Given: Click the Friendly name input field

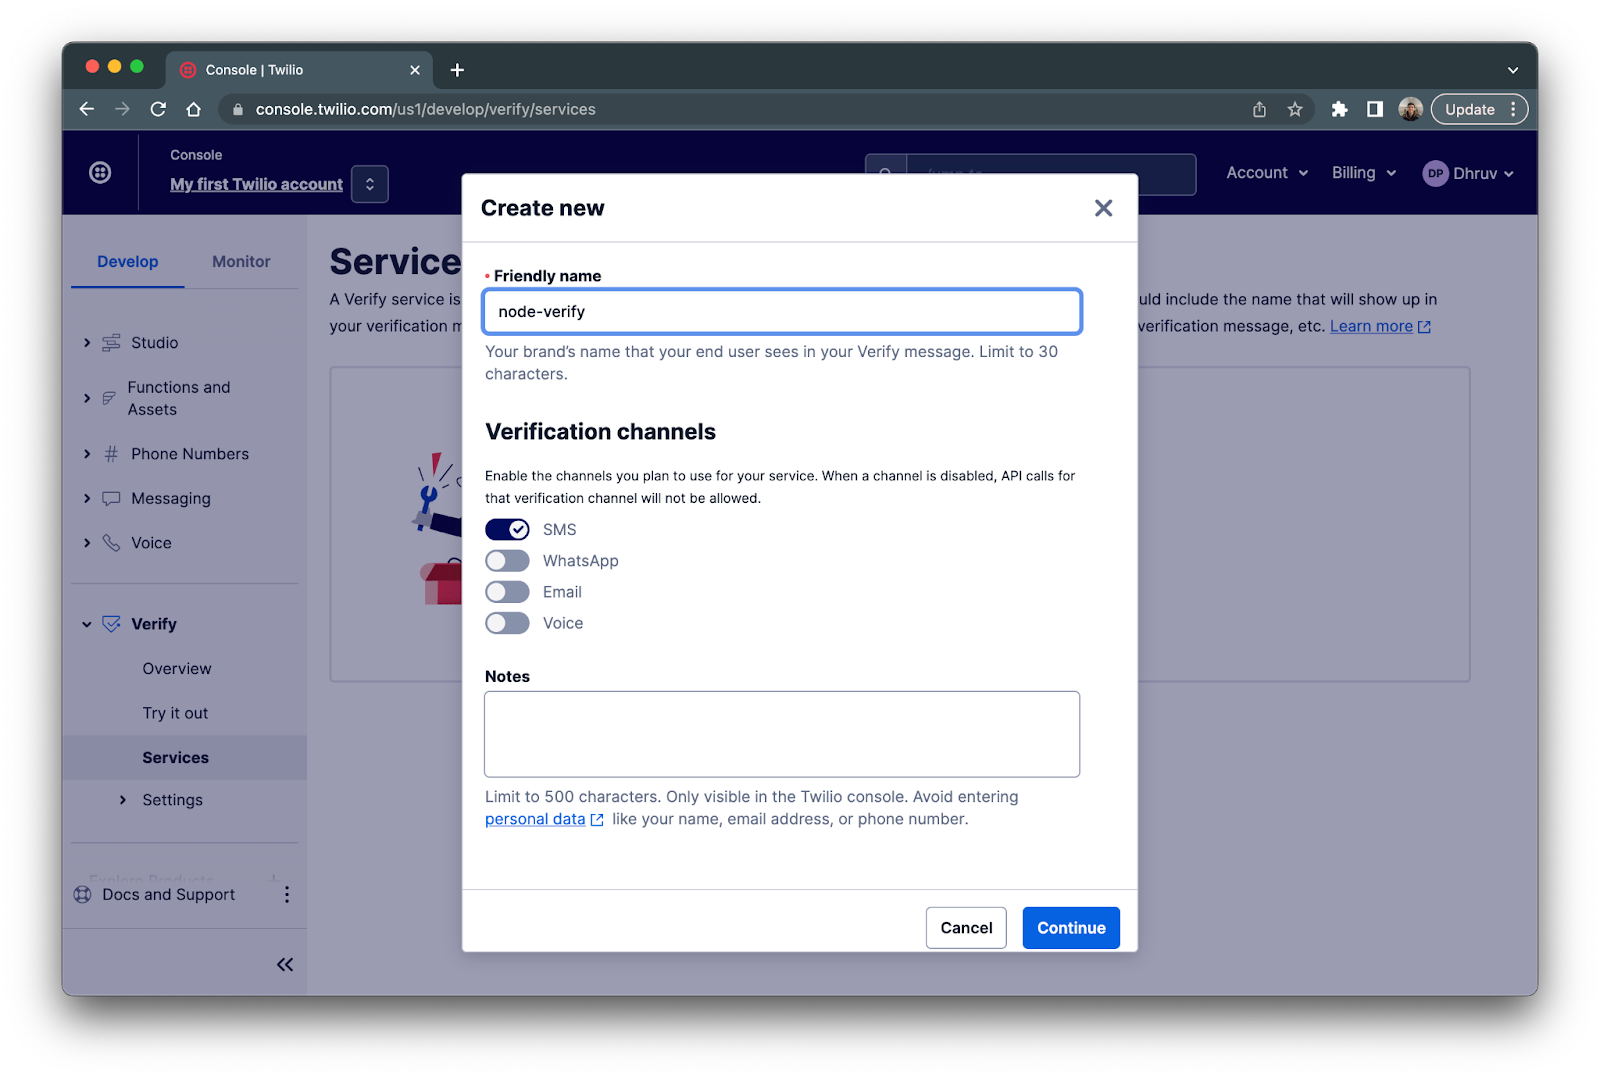Looking at the screenshot, I should (782, 312).
